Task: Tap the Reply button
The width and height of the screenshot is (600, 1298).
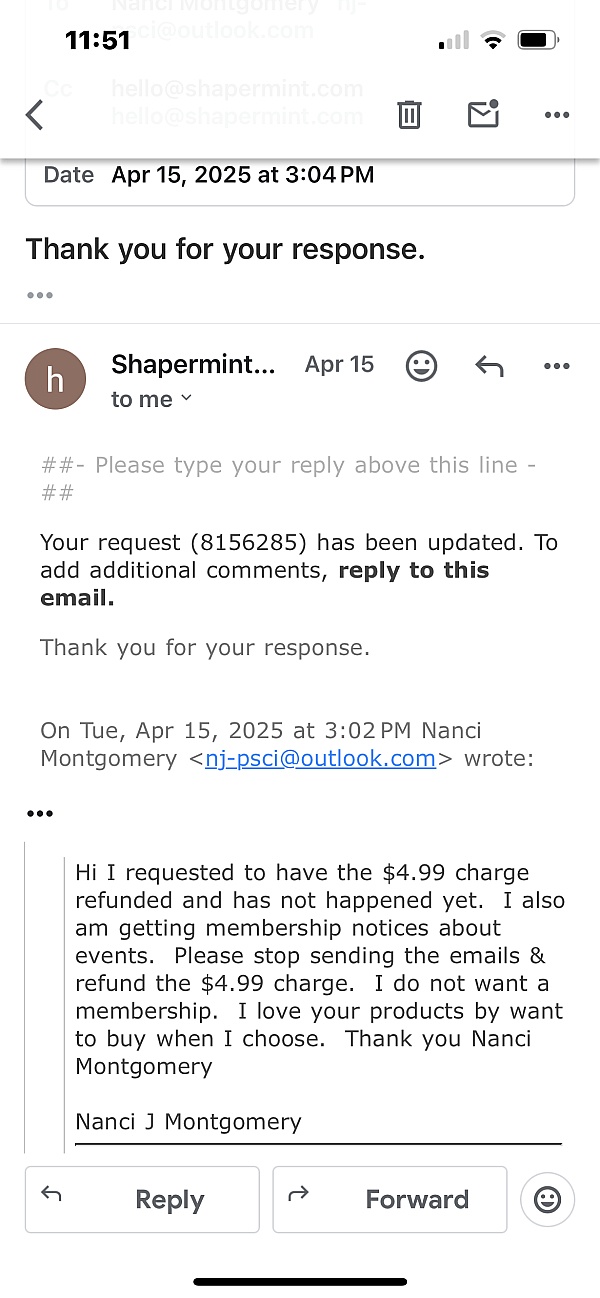Action: (142, 1199)
